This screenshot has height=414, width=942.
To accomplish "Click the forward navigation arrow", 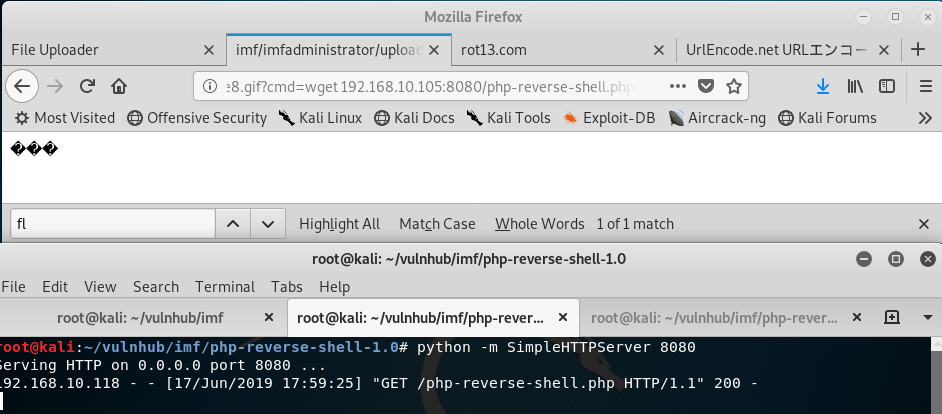I will pyautogui.click(x=55, y=87).
